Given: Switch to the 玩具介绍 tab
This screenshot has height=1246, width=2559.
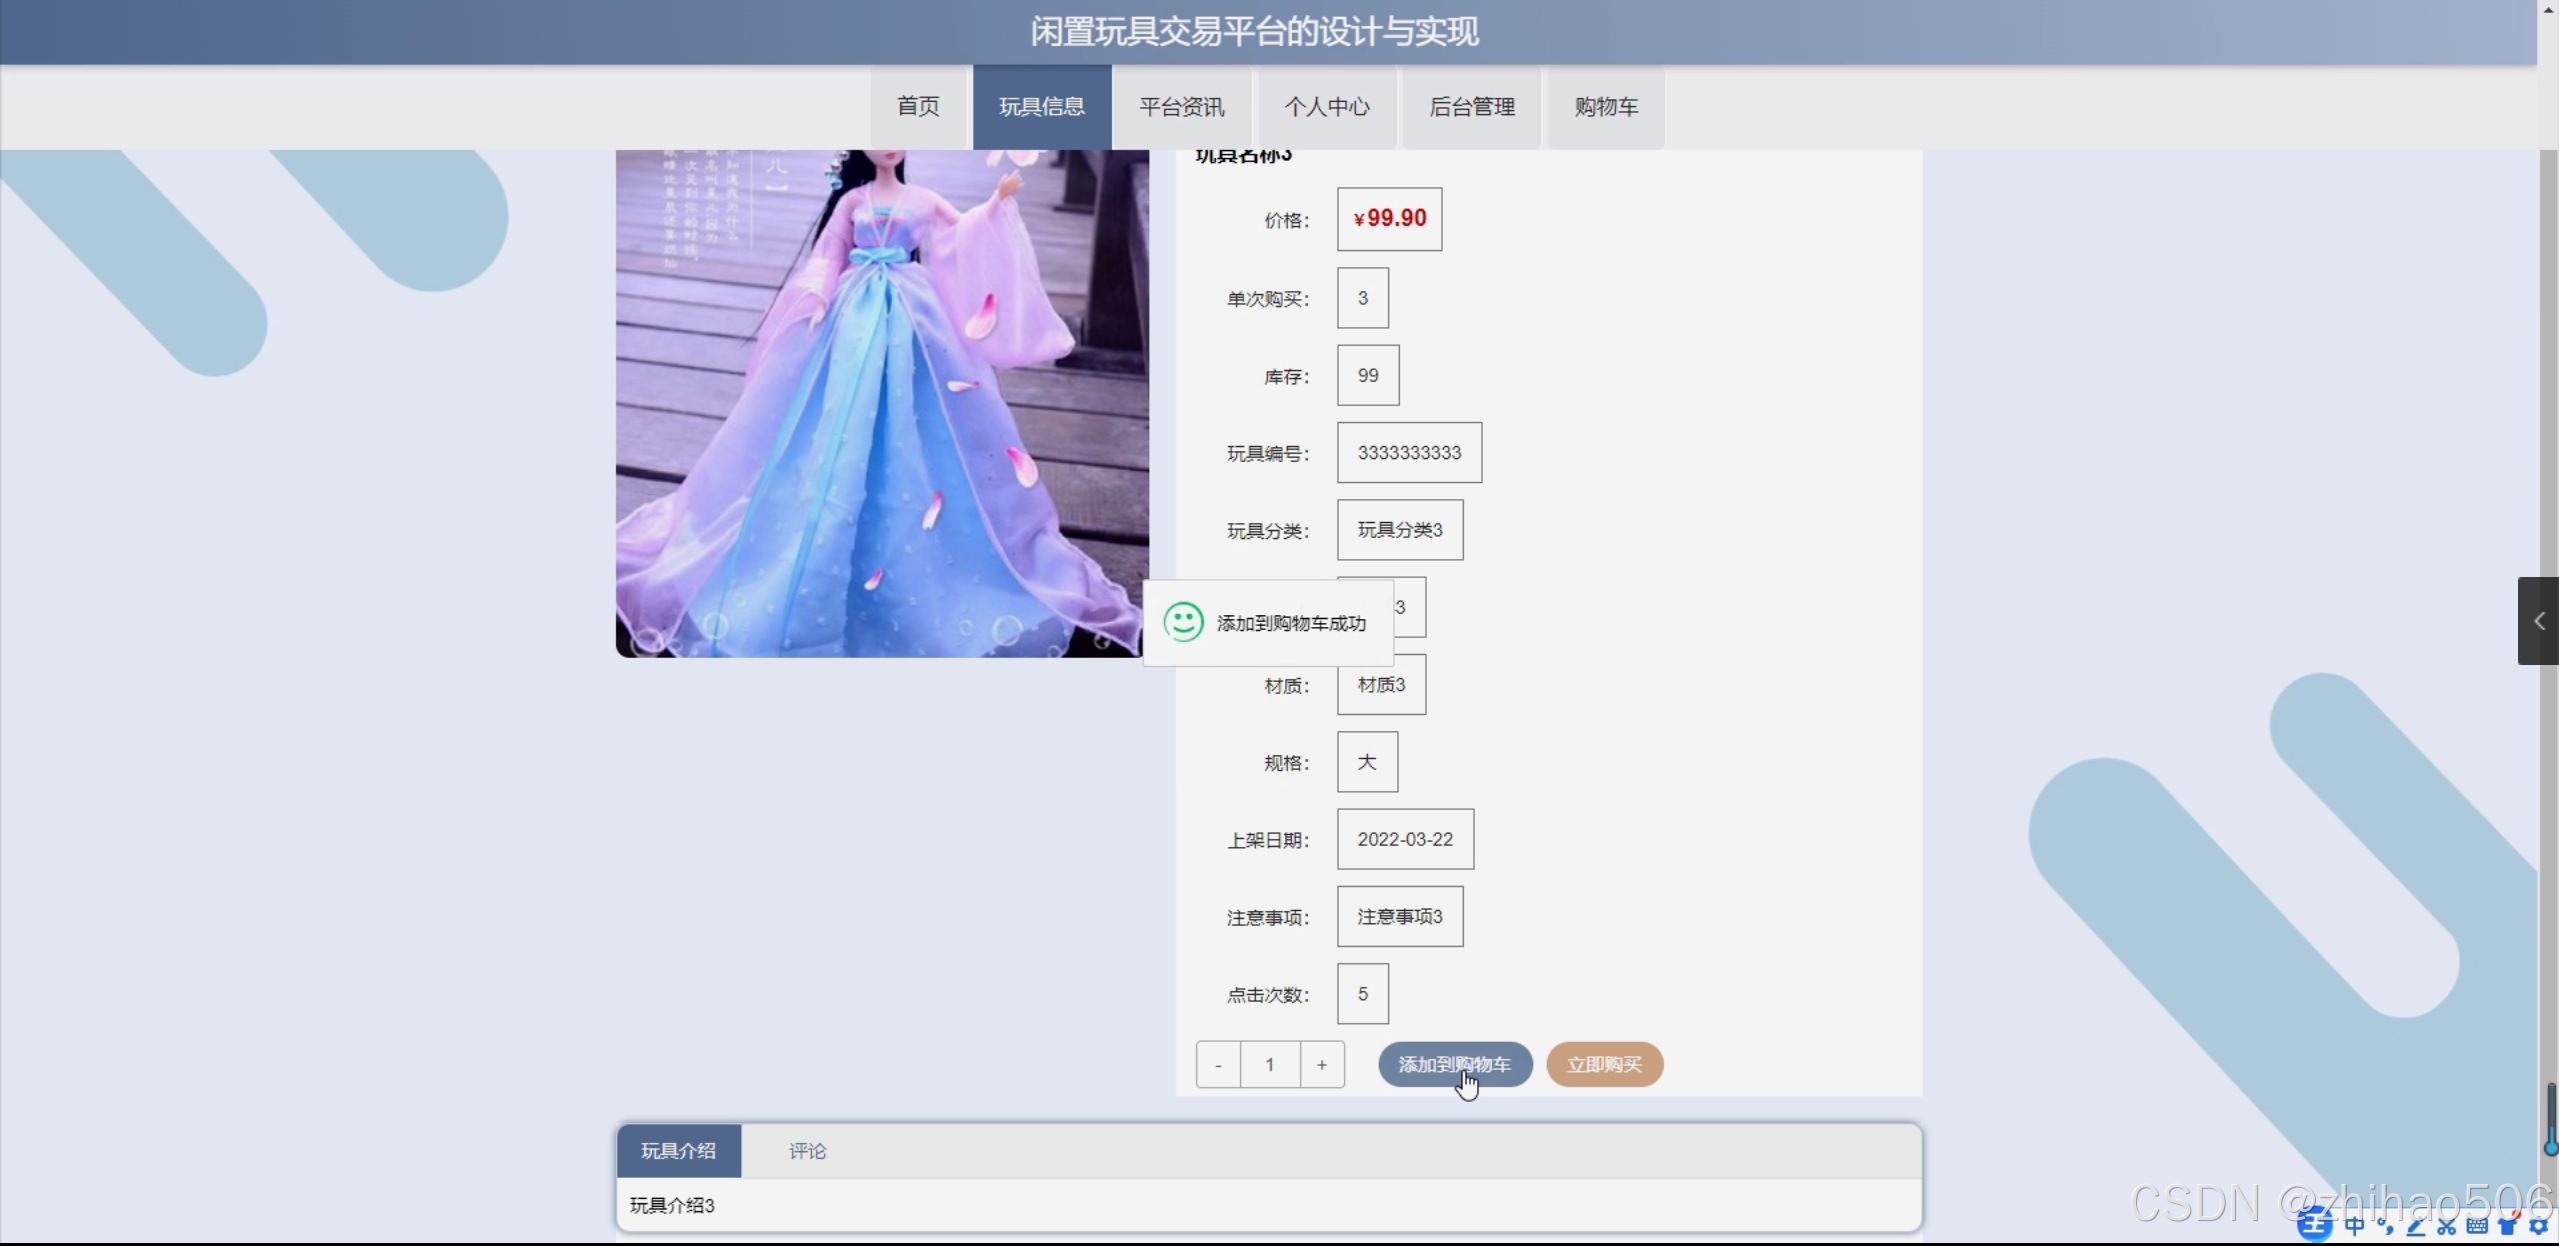Looking at the screenshot, I should (679, 1151).
